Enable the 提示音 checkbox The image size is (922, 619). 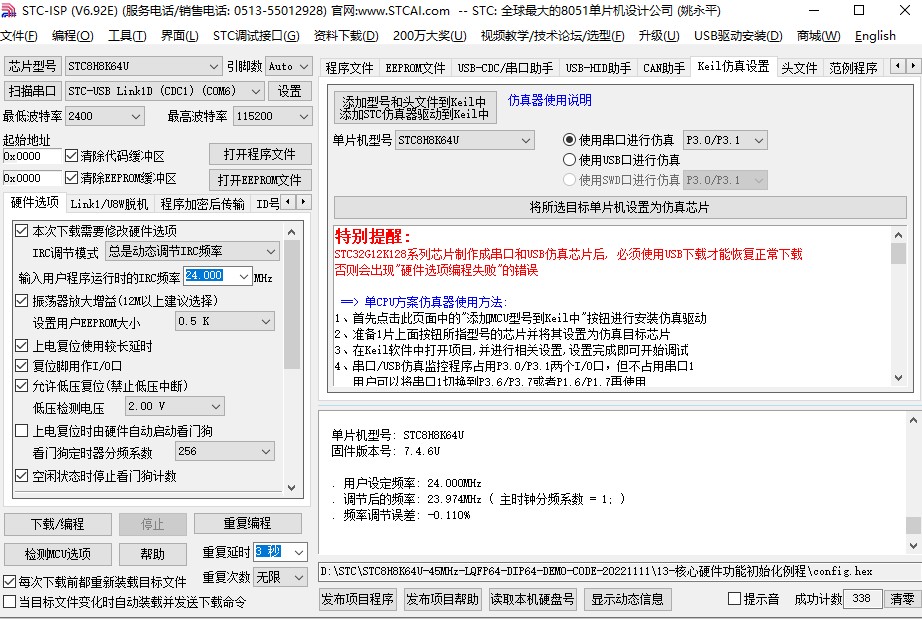(734, 598)
